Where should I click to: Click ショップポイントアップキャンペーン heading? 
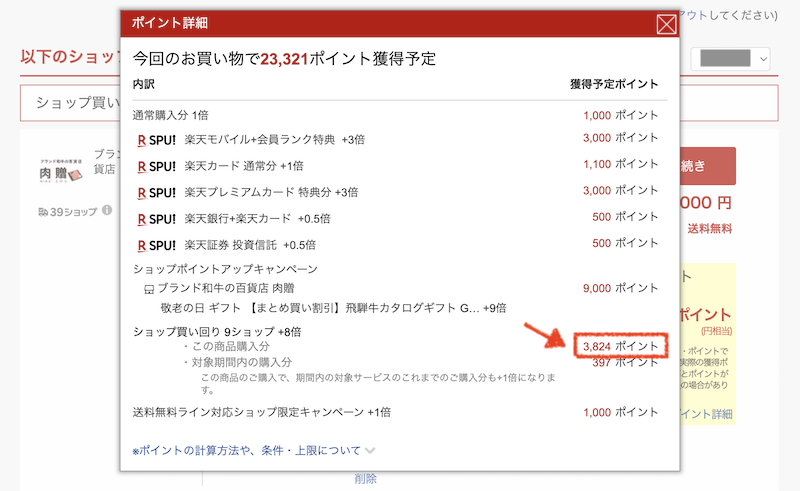click(225, 269)
